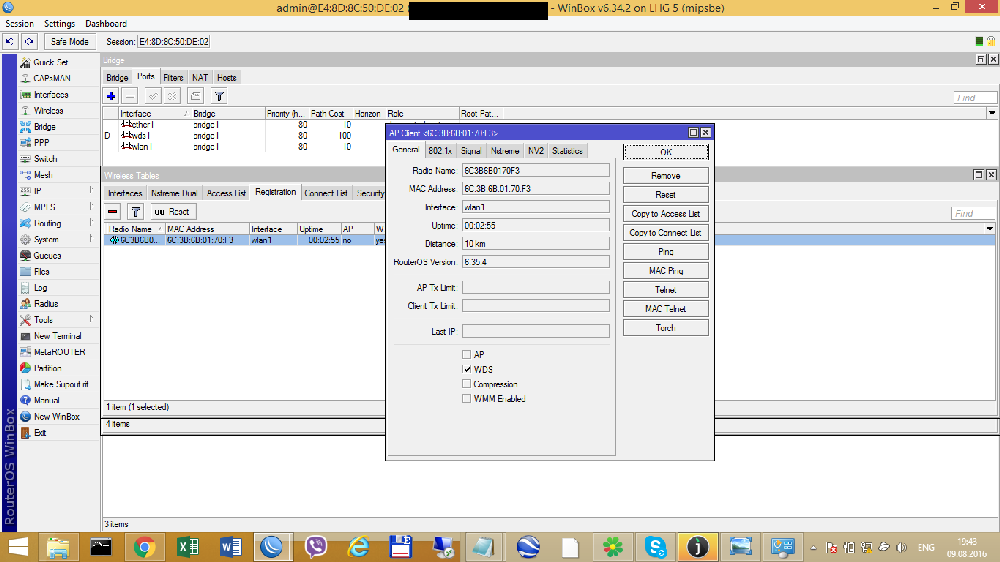Open Wireless Tables column dropdown arrow
1000x562 pixels.
coord(990,229)
